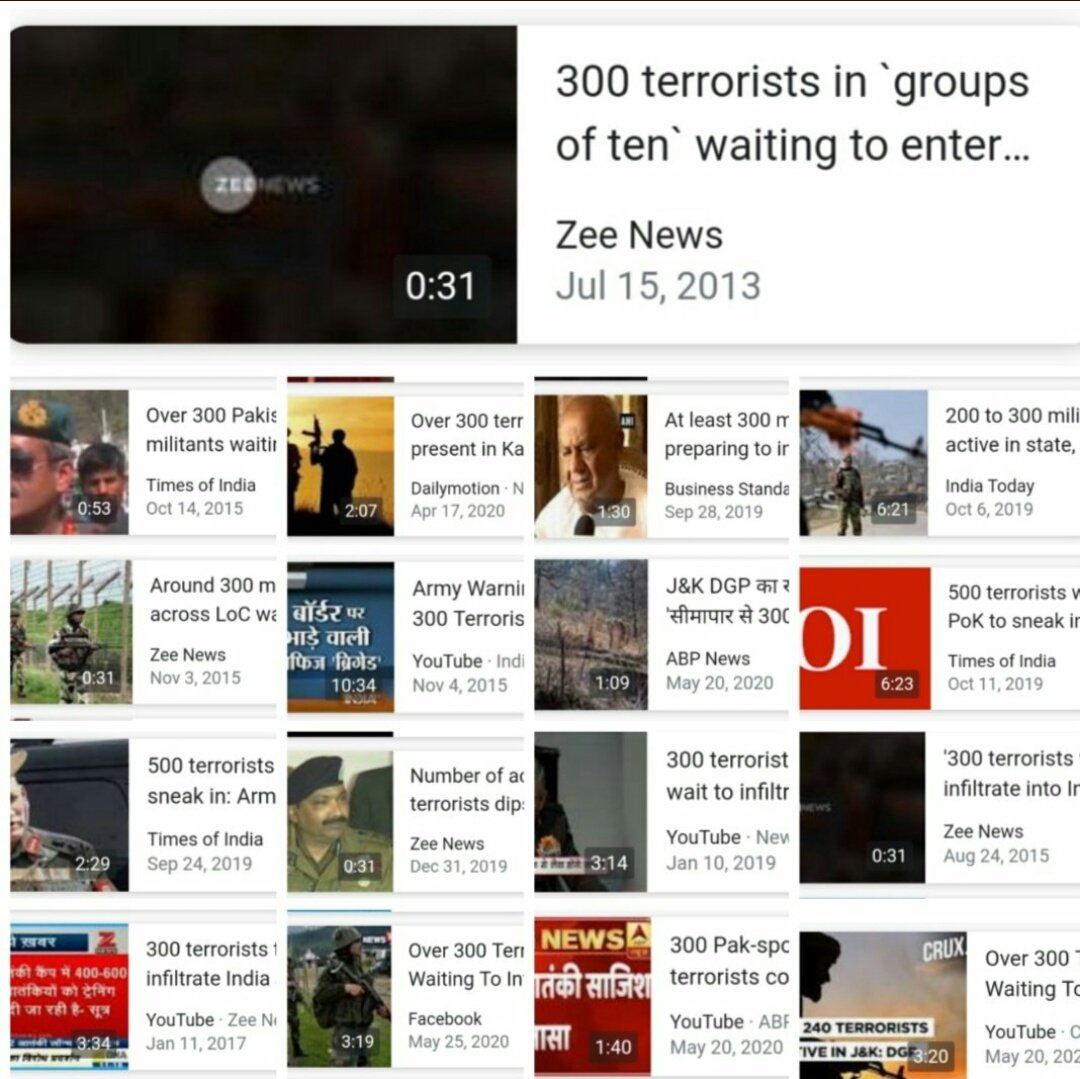1080x1079 pixels.
Task: Click the 'YouTube · ABP' source label
Action: click(x=729, y=1022)
